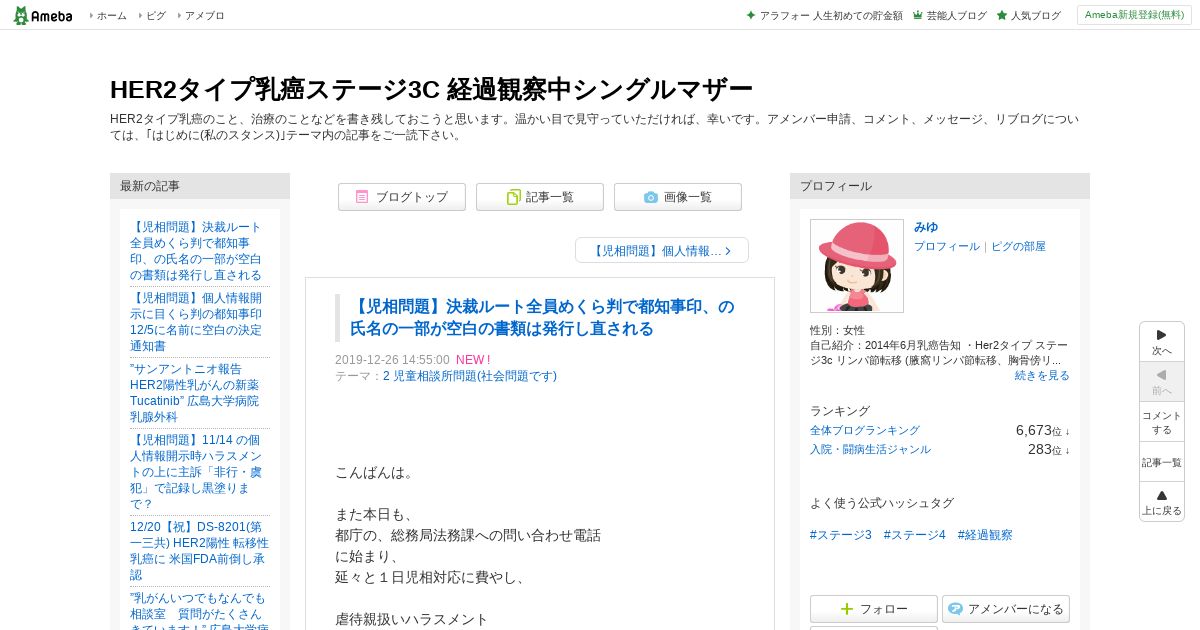Click the profile avatar image
This screenshot has height=630, width=1200.
pyautogui.click(x=857, y=266)
